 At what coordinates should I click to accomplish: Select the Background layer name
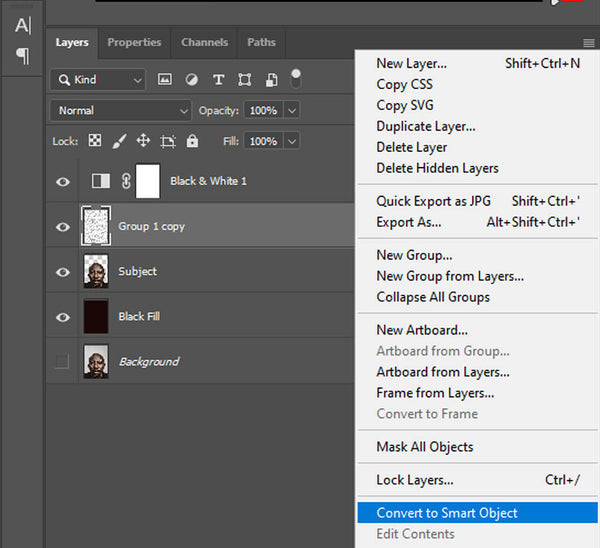(x=149, y=362)
